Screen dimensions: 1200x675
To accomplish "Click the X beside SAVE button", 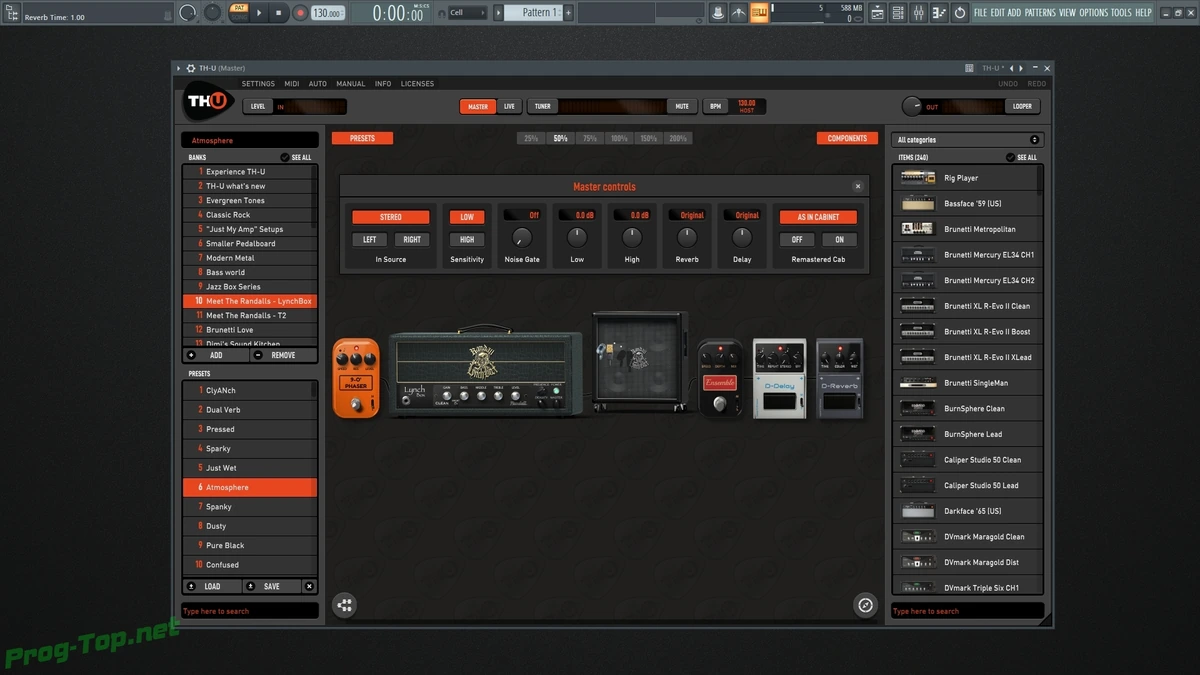I will point(309,587).
